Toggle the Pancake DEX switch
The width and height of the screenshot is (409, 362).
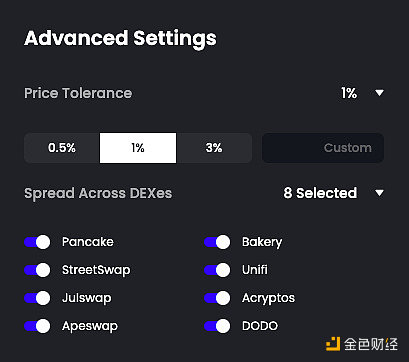tap(37, 242)
